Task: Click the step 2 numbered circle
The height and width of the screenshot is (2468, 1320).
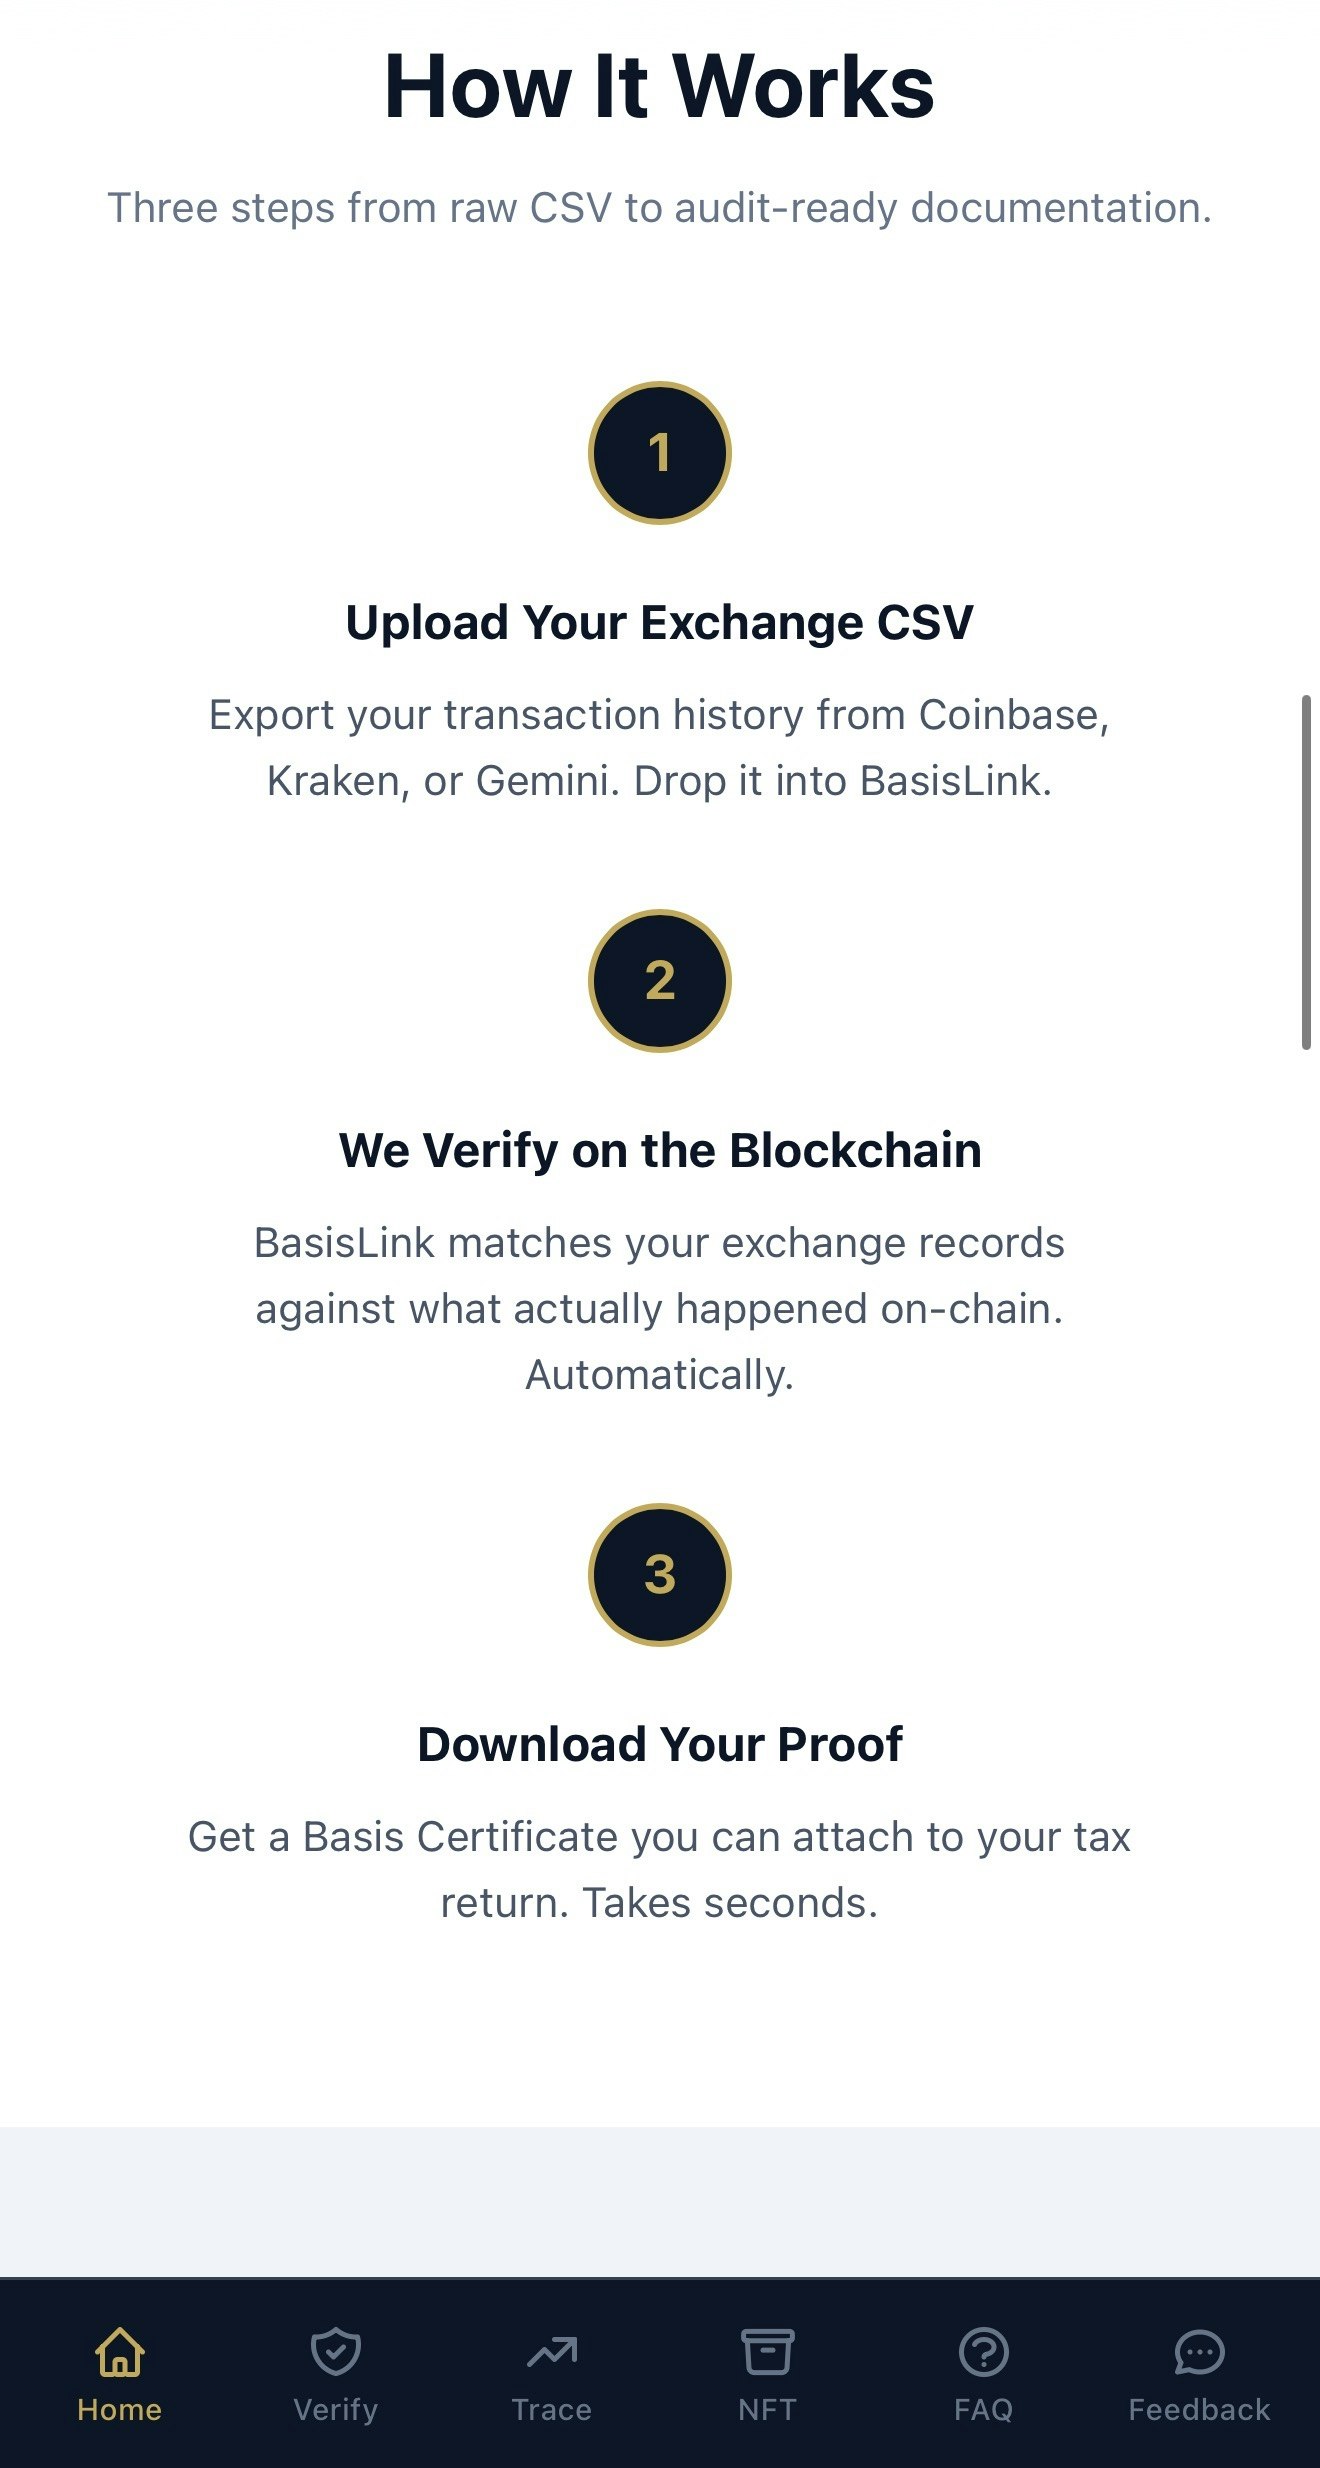Action: (660, 981)
